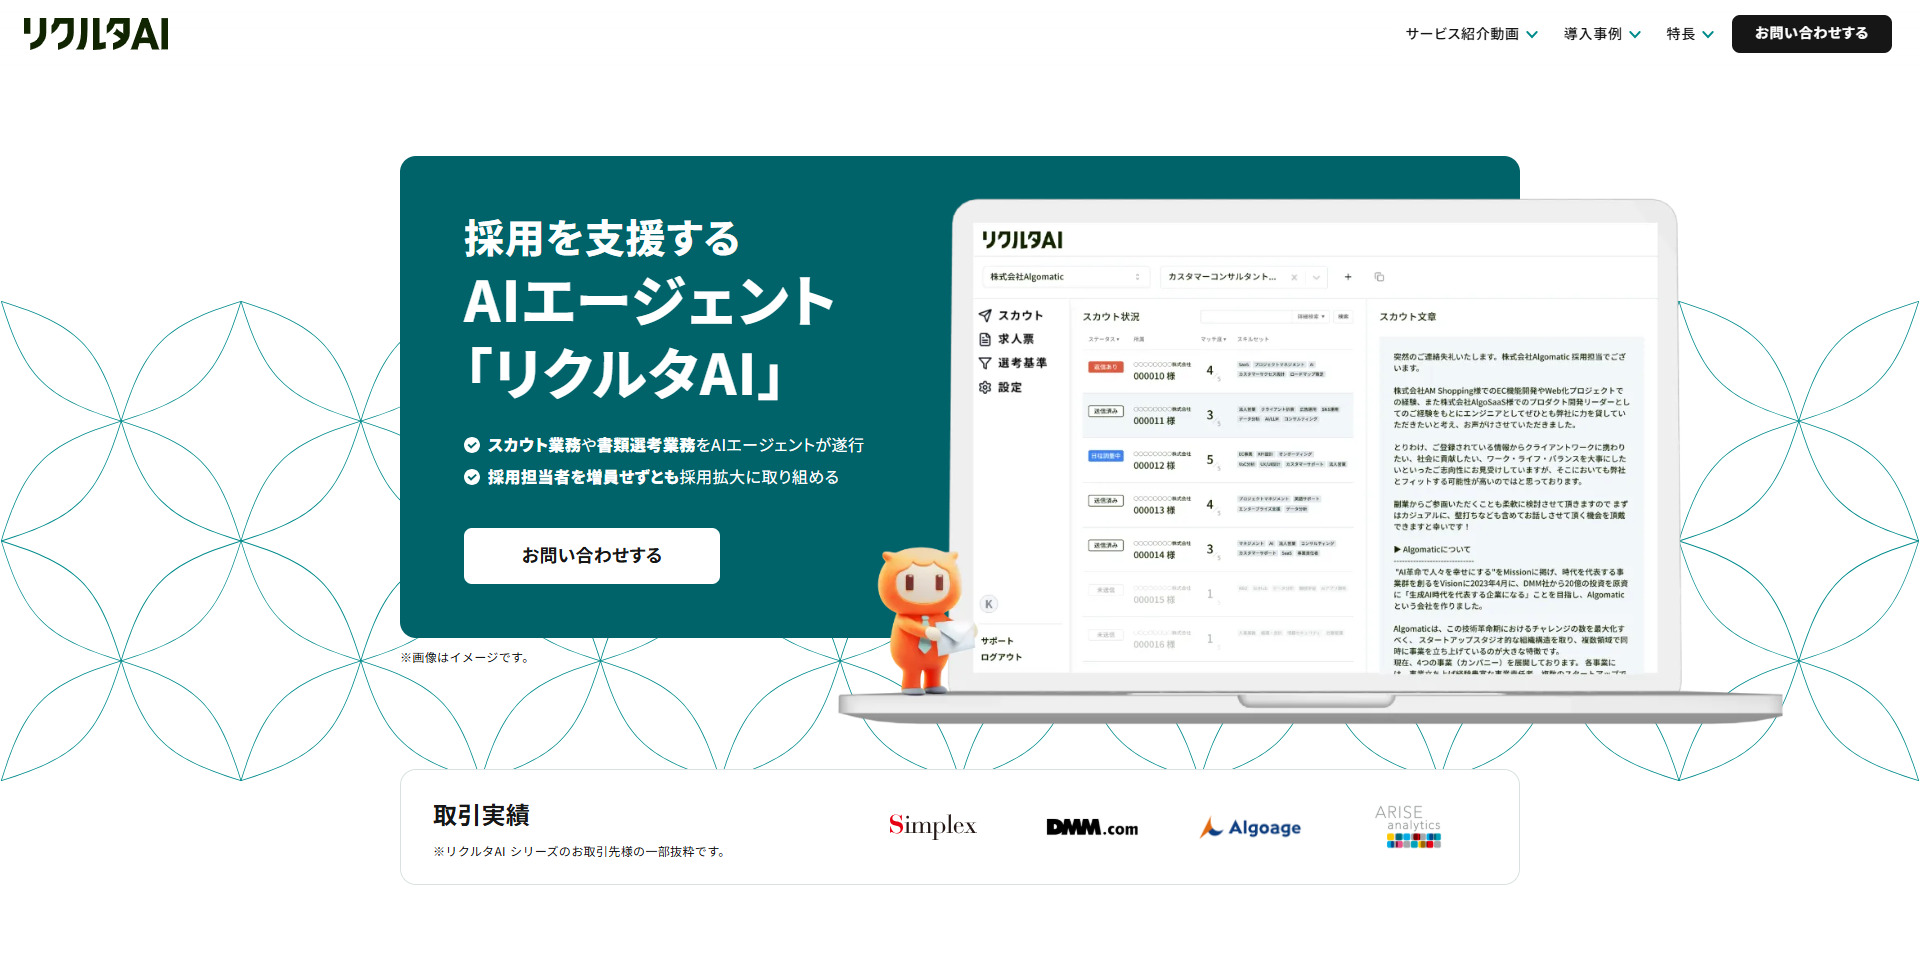Click the paper plane スカウト icon
The height and width of the screenshot is (957, 1920).
coord(985,315)
